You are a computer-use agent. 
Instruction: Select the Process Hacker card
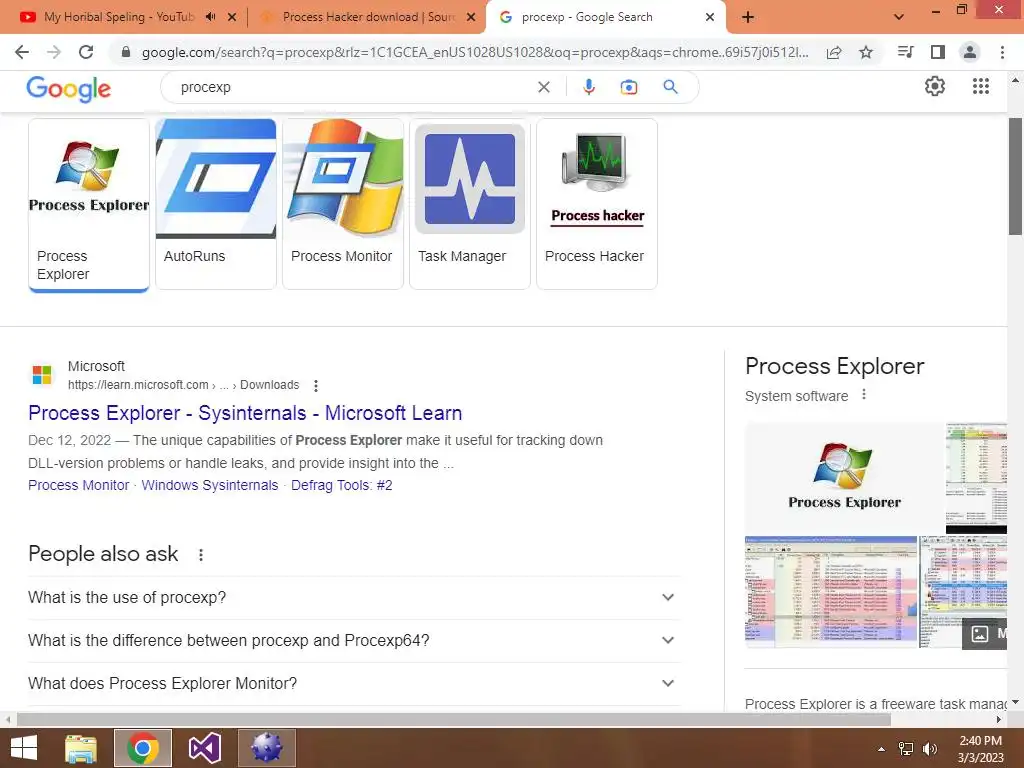pos(597,204)
